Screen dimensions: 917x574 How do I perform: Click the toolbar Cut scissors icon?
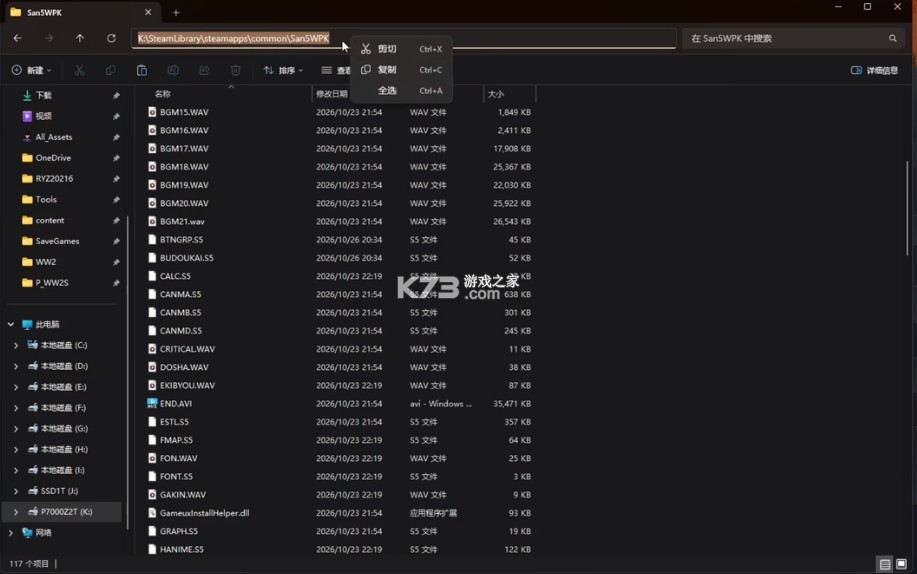[79, 70]
